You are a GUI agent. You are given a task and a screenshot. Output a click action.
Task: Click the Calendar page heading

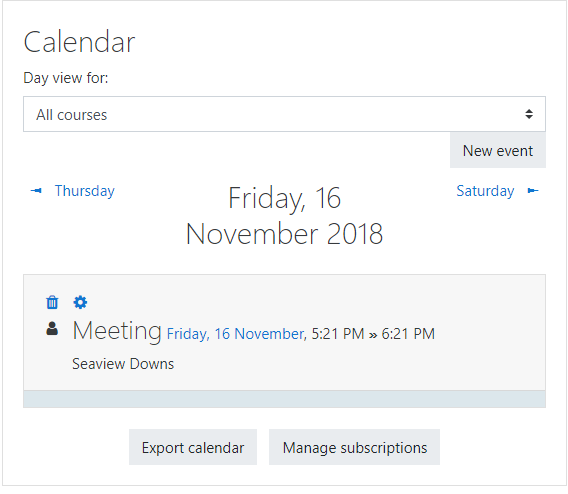pyautogui.click(x=79, y=42)
